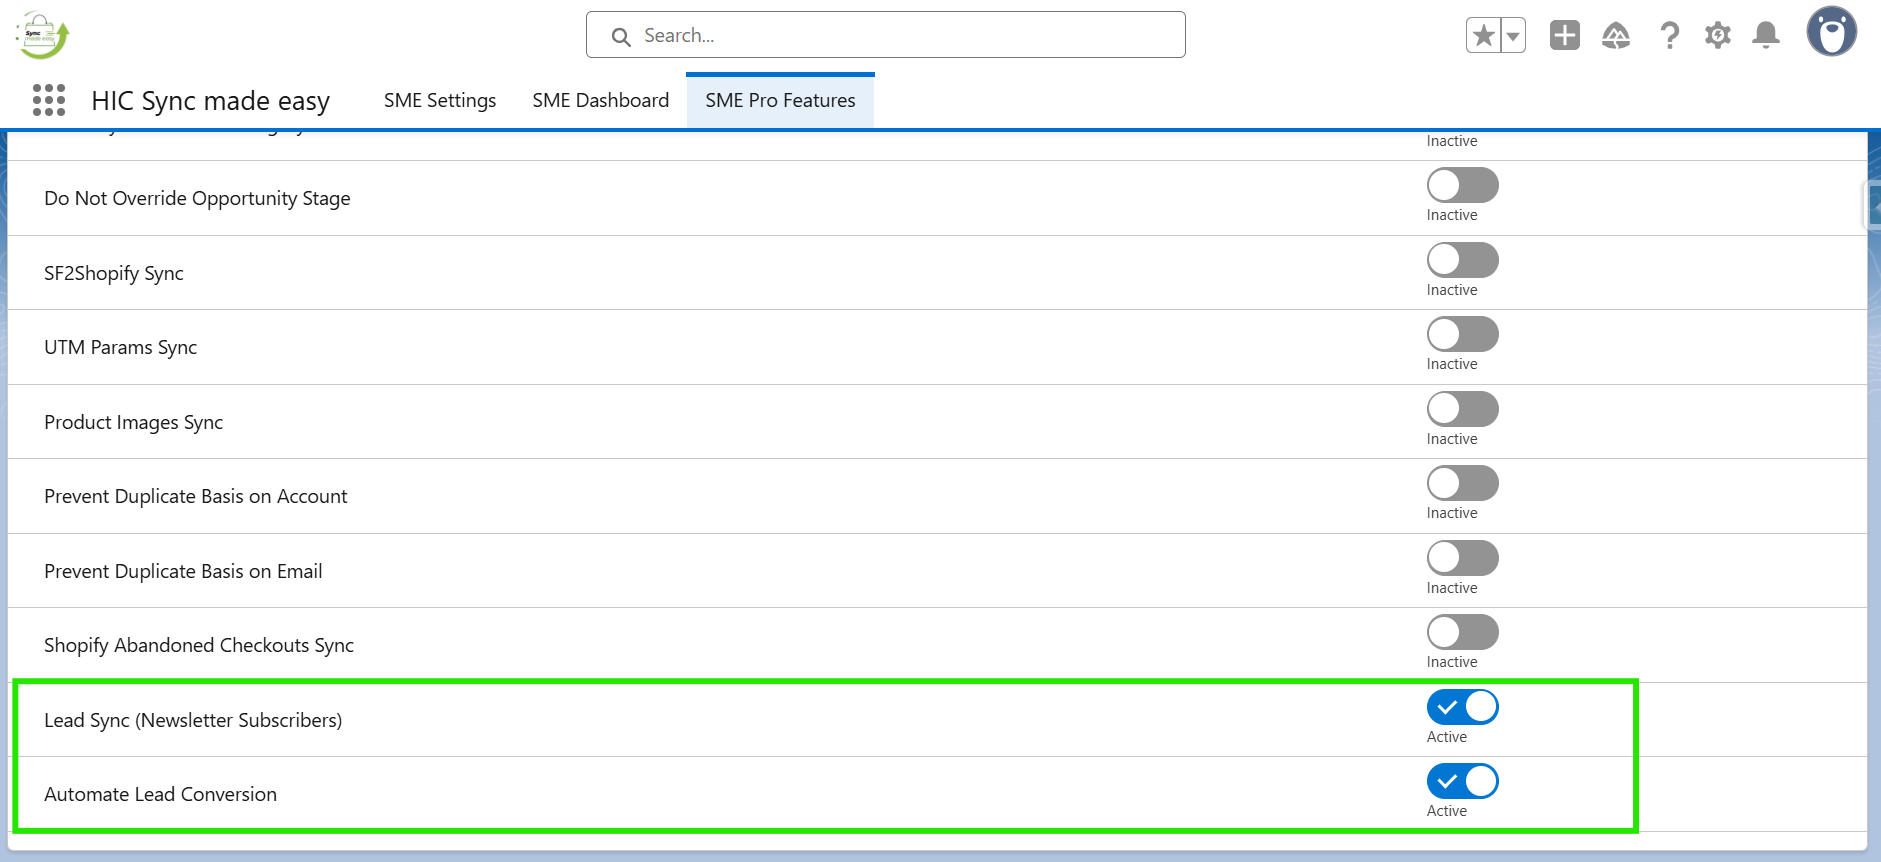Open the Help question mark icon
Viewport: 1881px width, 862px height.
(1669, 36)
